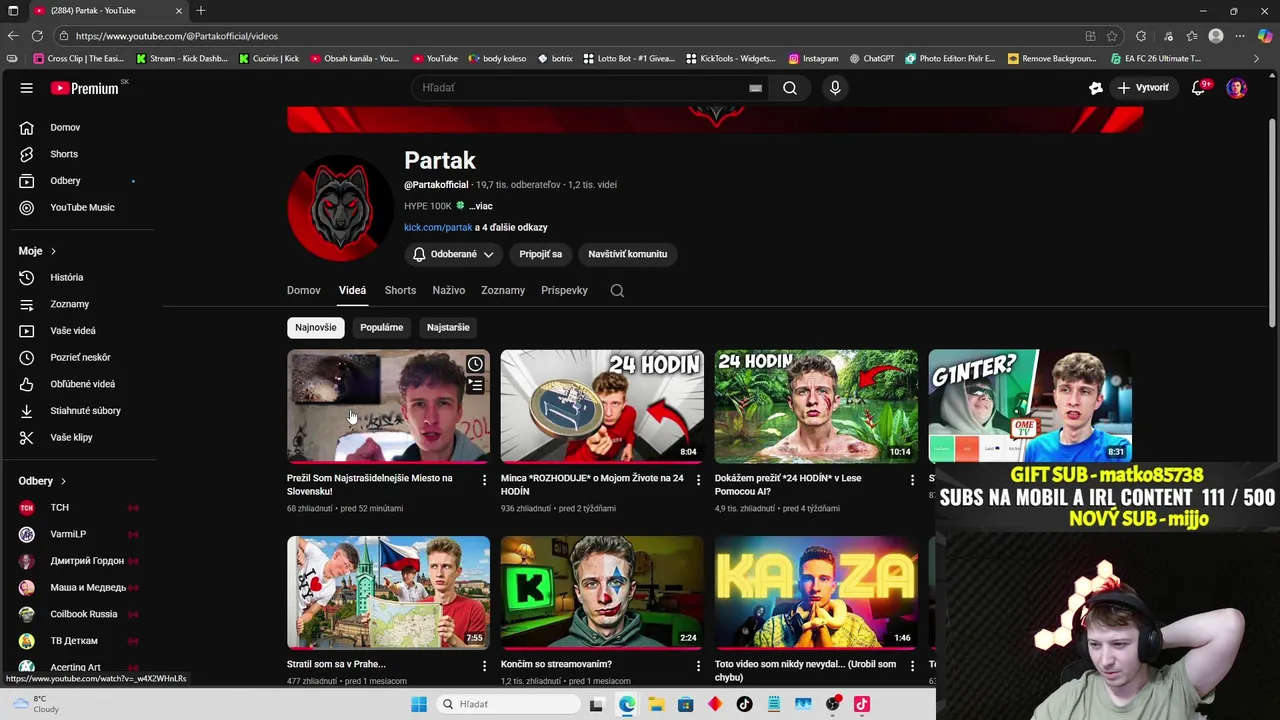1280x720 pixels.
Task: Open the YouTube hamburger guide menu
Action: 27,88
